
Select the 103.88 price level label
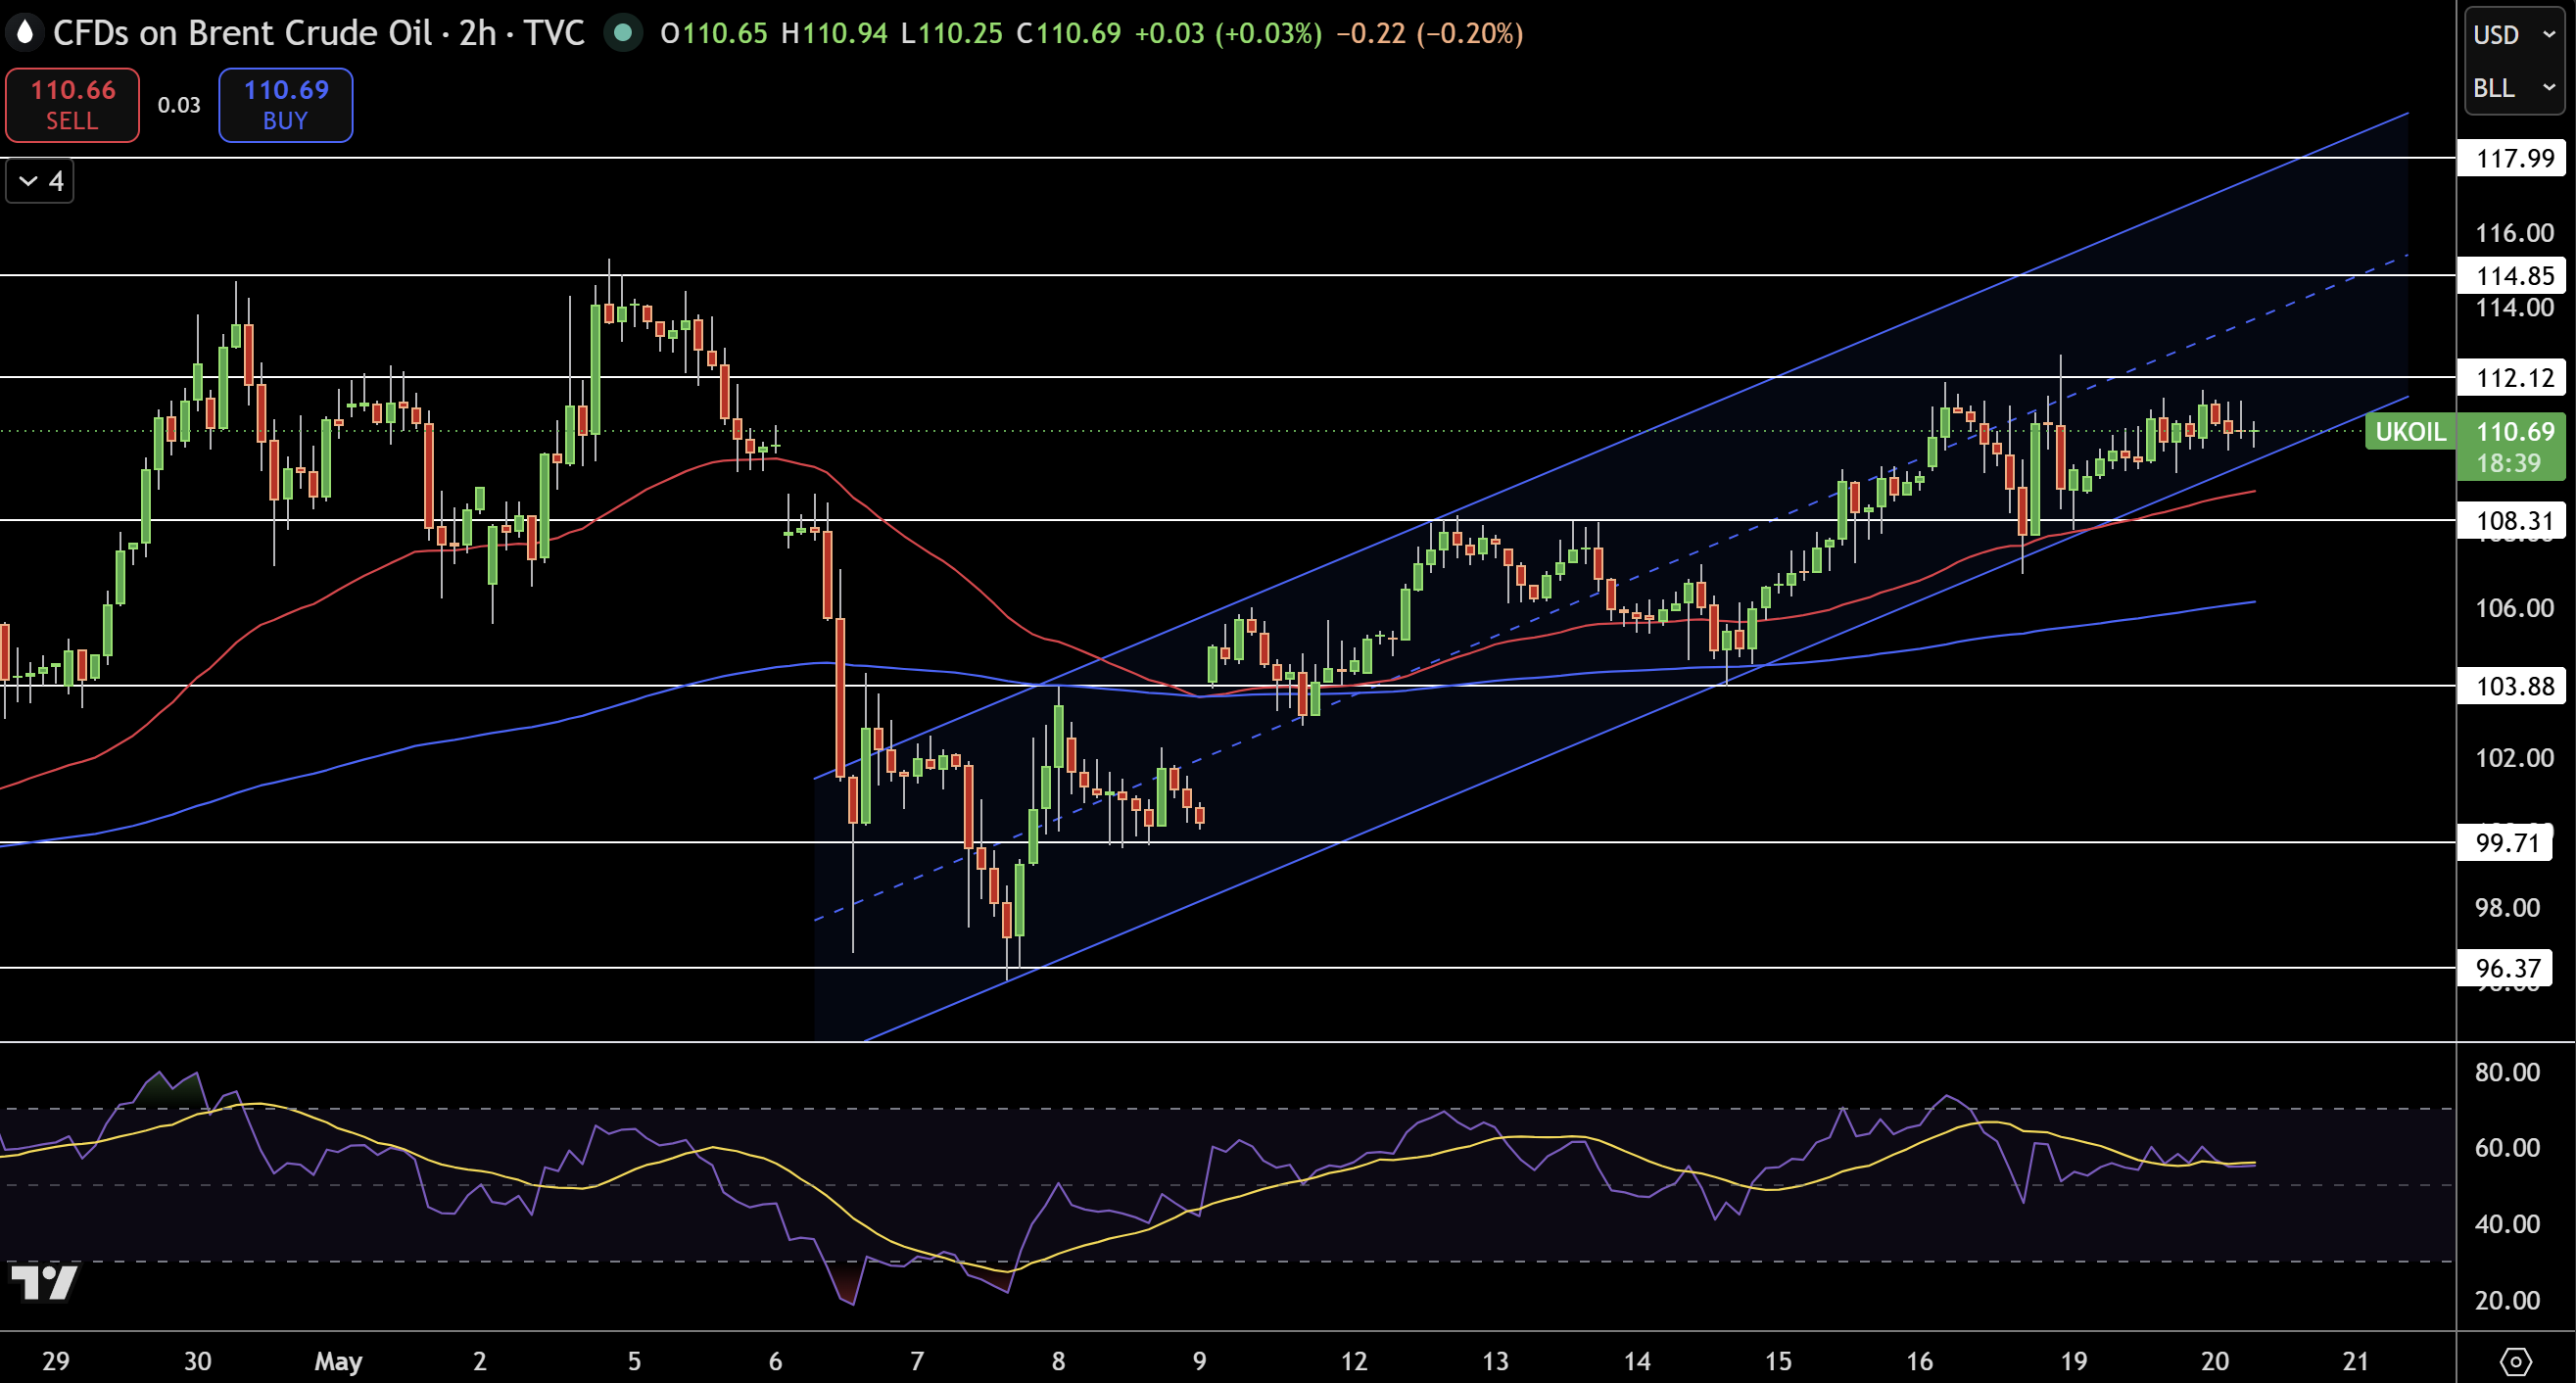click(2512, 685)
